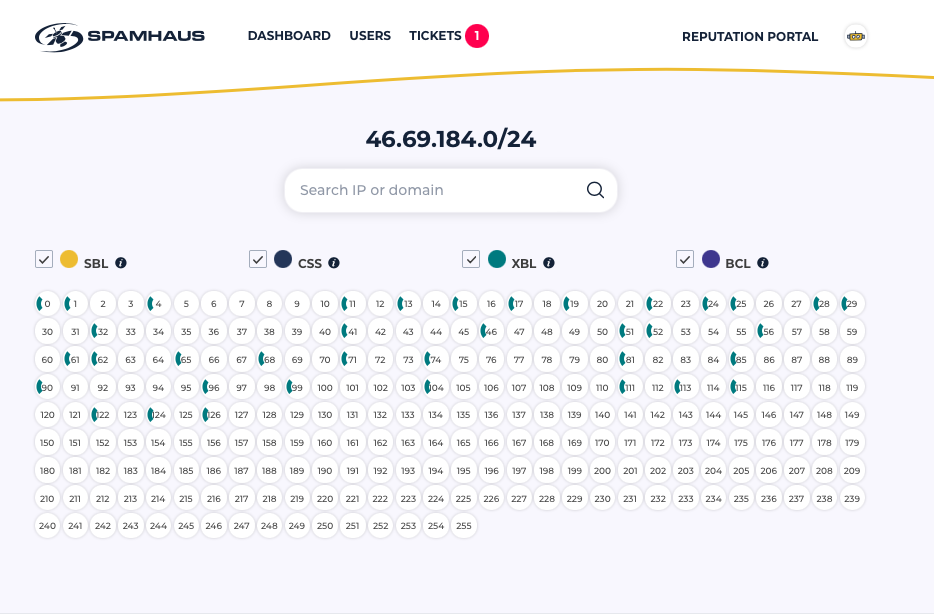The height and width of the screenshot is (614, 934).
Task: Select IP address 255 in the grid
Action: (463, 525)
